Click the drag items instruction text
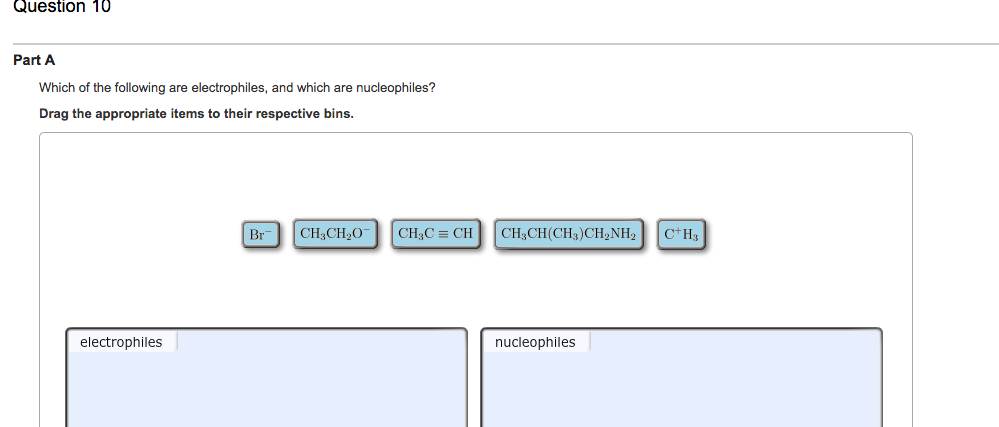The width and height of the screenshot is (999, 427). pos(196,114)
